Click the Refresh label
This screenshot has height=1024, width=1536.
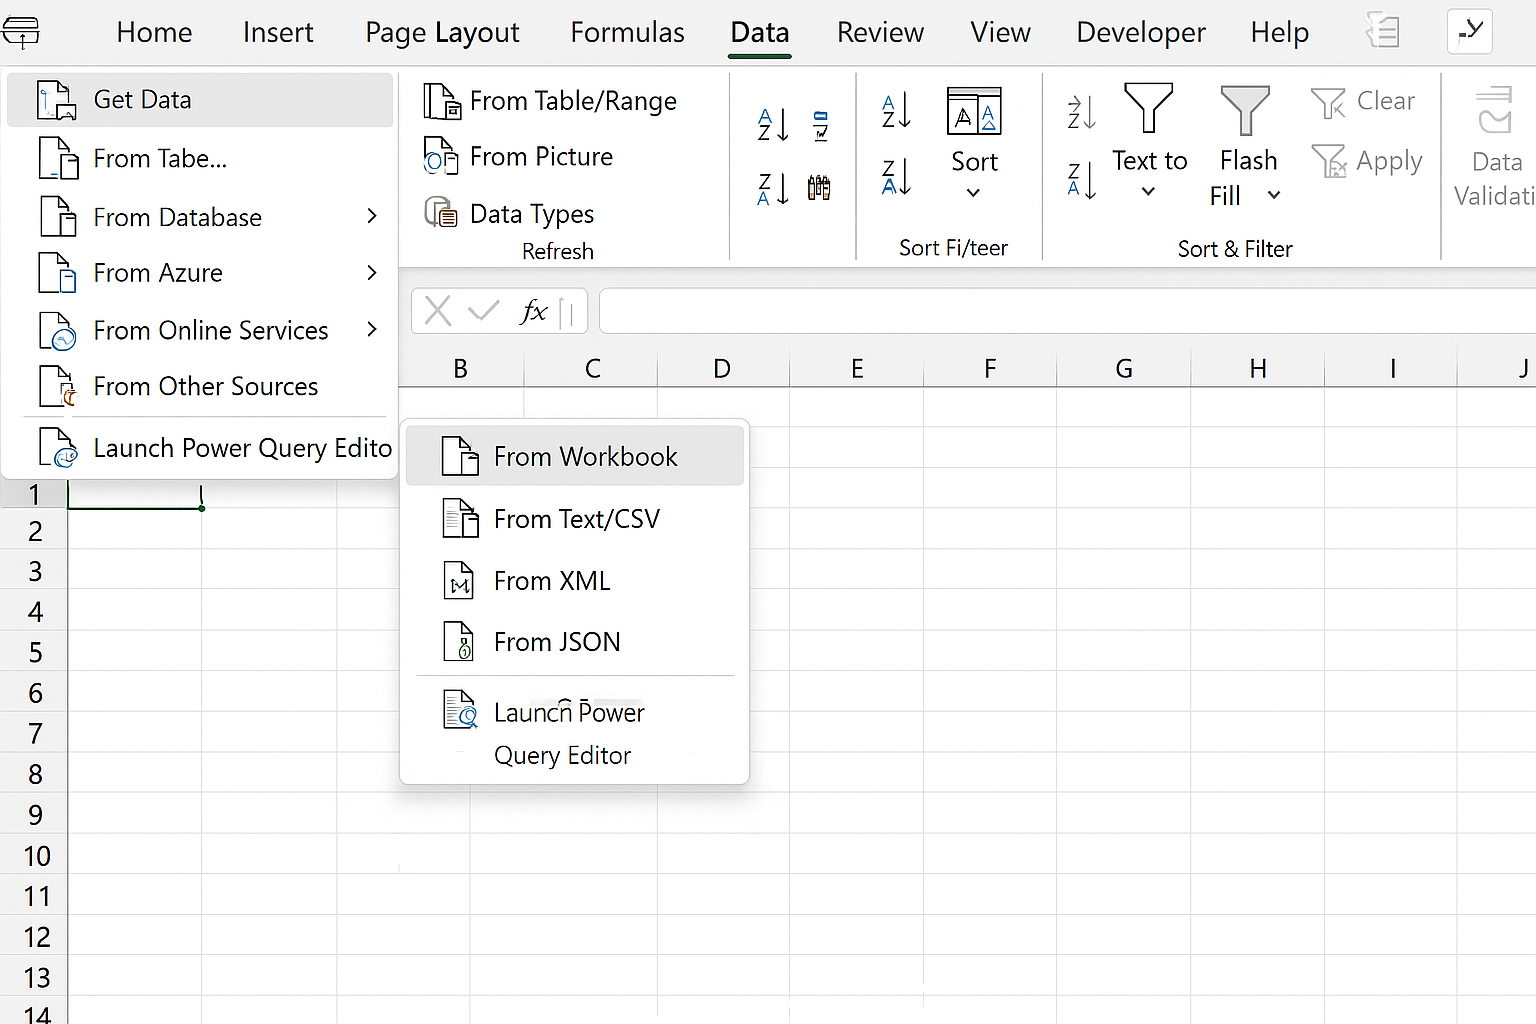click(x=558, y=251)
